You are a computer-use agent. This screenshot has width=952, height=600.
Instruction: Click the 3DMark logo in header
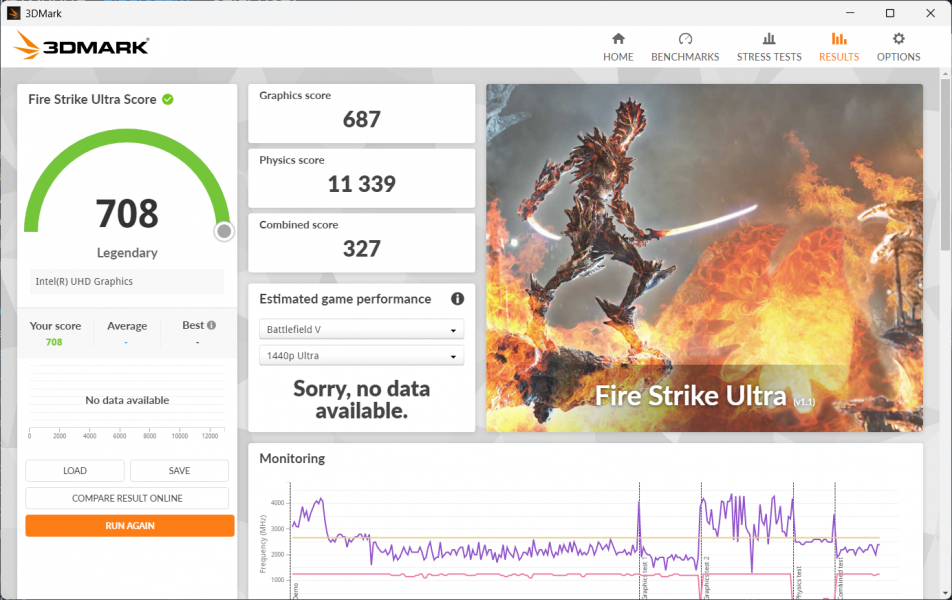point(82,46)
